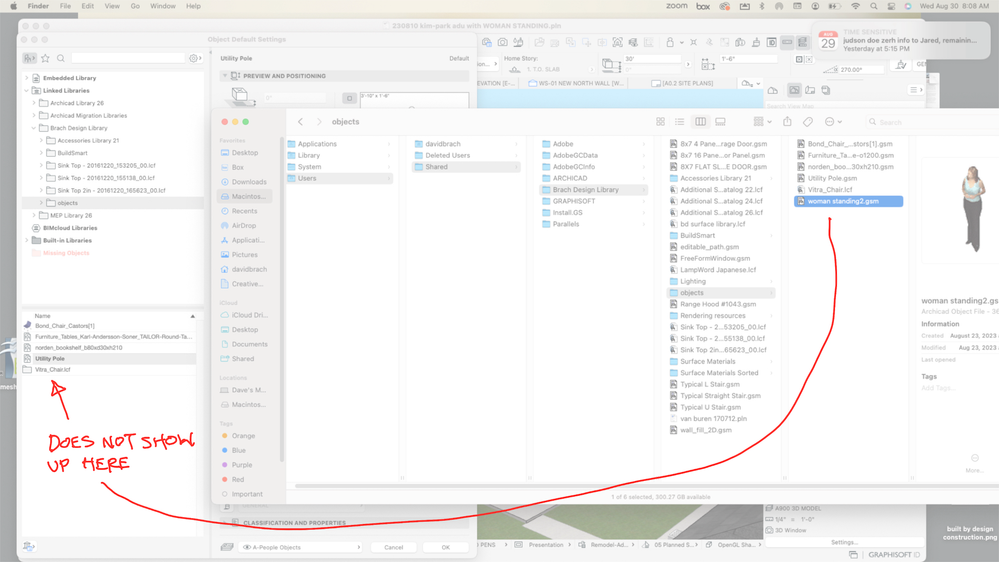Screen dimensions: 999x562
Task: Select BIMcloud Libraries in the tree
Action: (x=70, y=227)
